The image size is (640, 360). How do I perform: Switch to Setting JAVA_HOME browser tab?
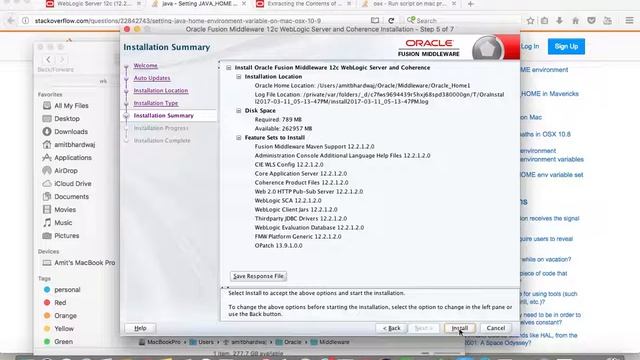point(199,4)
